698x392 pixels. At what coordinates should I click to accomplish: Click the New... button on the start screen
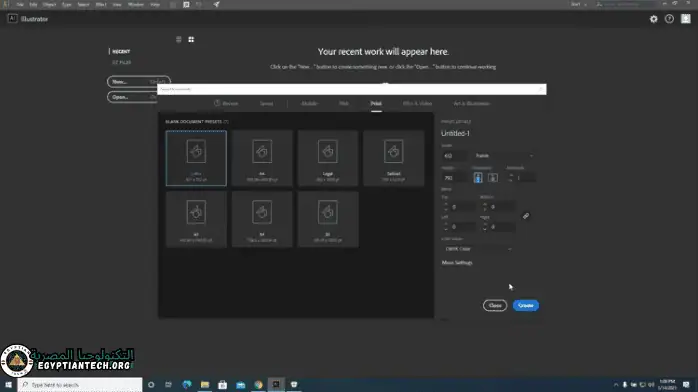coord(138,82)
